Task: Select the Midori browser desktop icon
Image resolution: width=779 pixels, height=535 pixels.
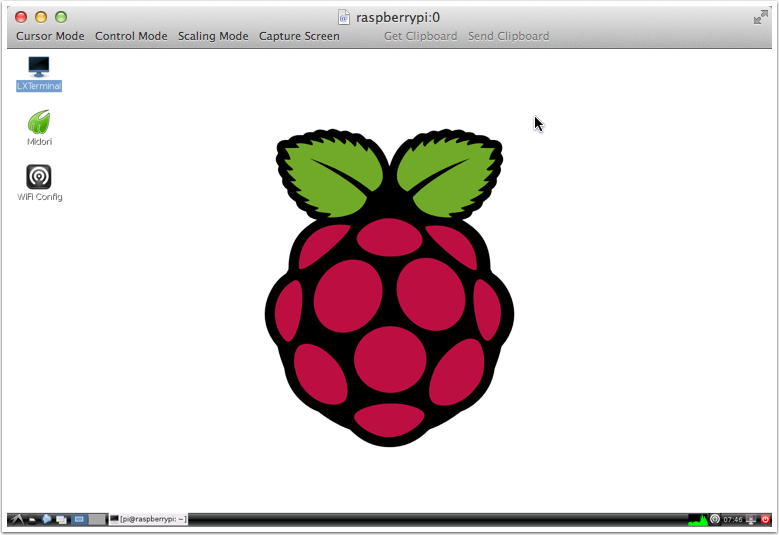Action: click(39, 128)
